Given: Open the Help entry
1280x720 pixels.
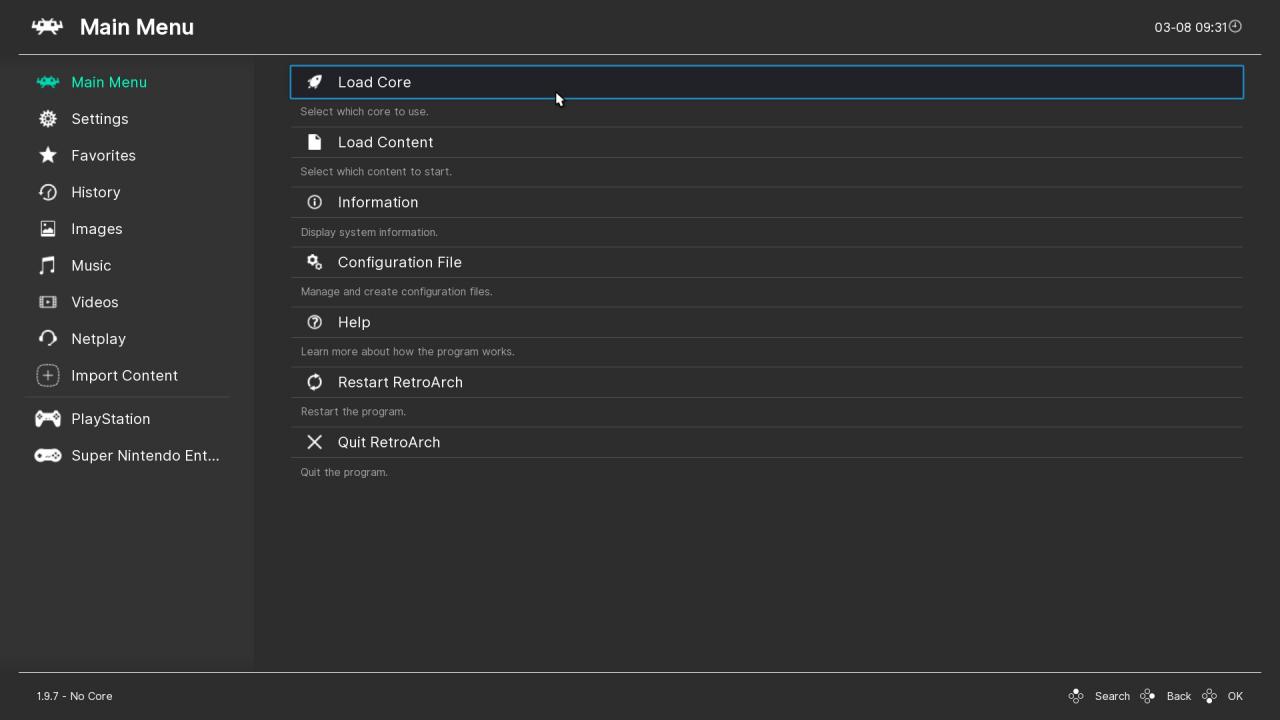Looking at the screenshot, I should [x=767, y=322].
